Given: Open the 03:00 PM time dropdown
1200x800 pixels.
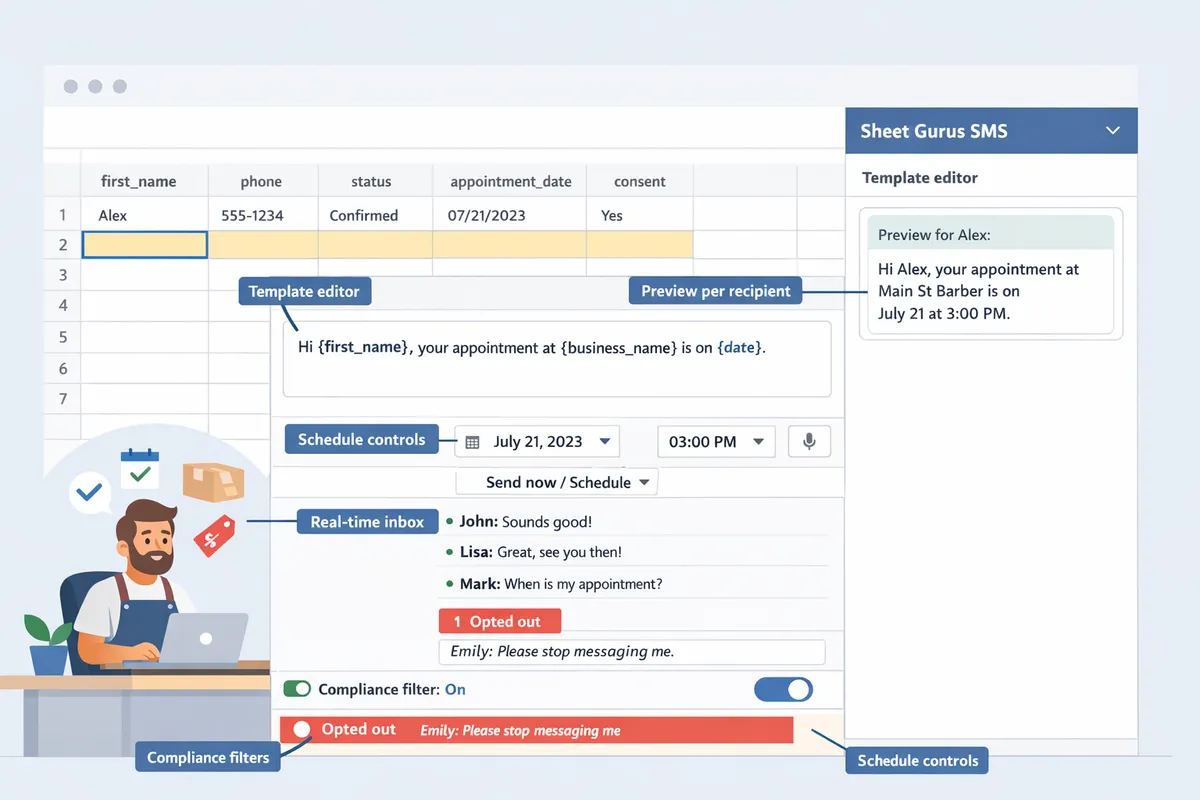Looking at the screenshot, I should tap(716, 442).
